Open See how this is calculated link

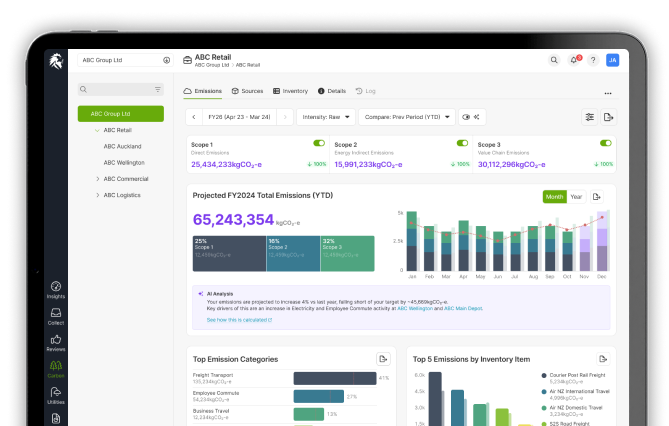click(239, 320)
